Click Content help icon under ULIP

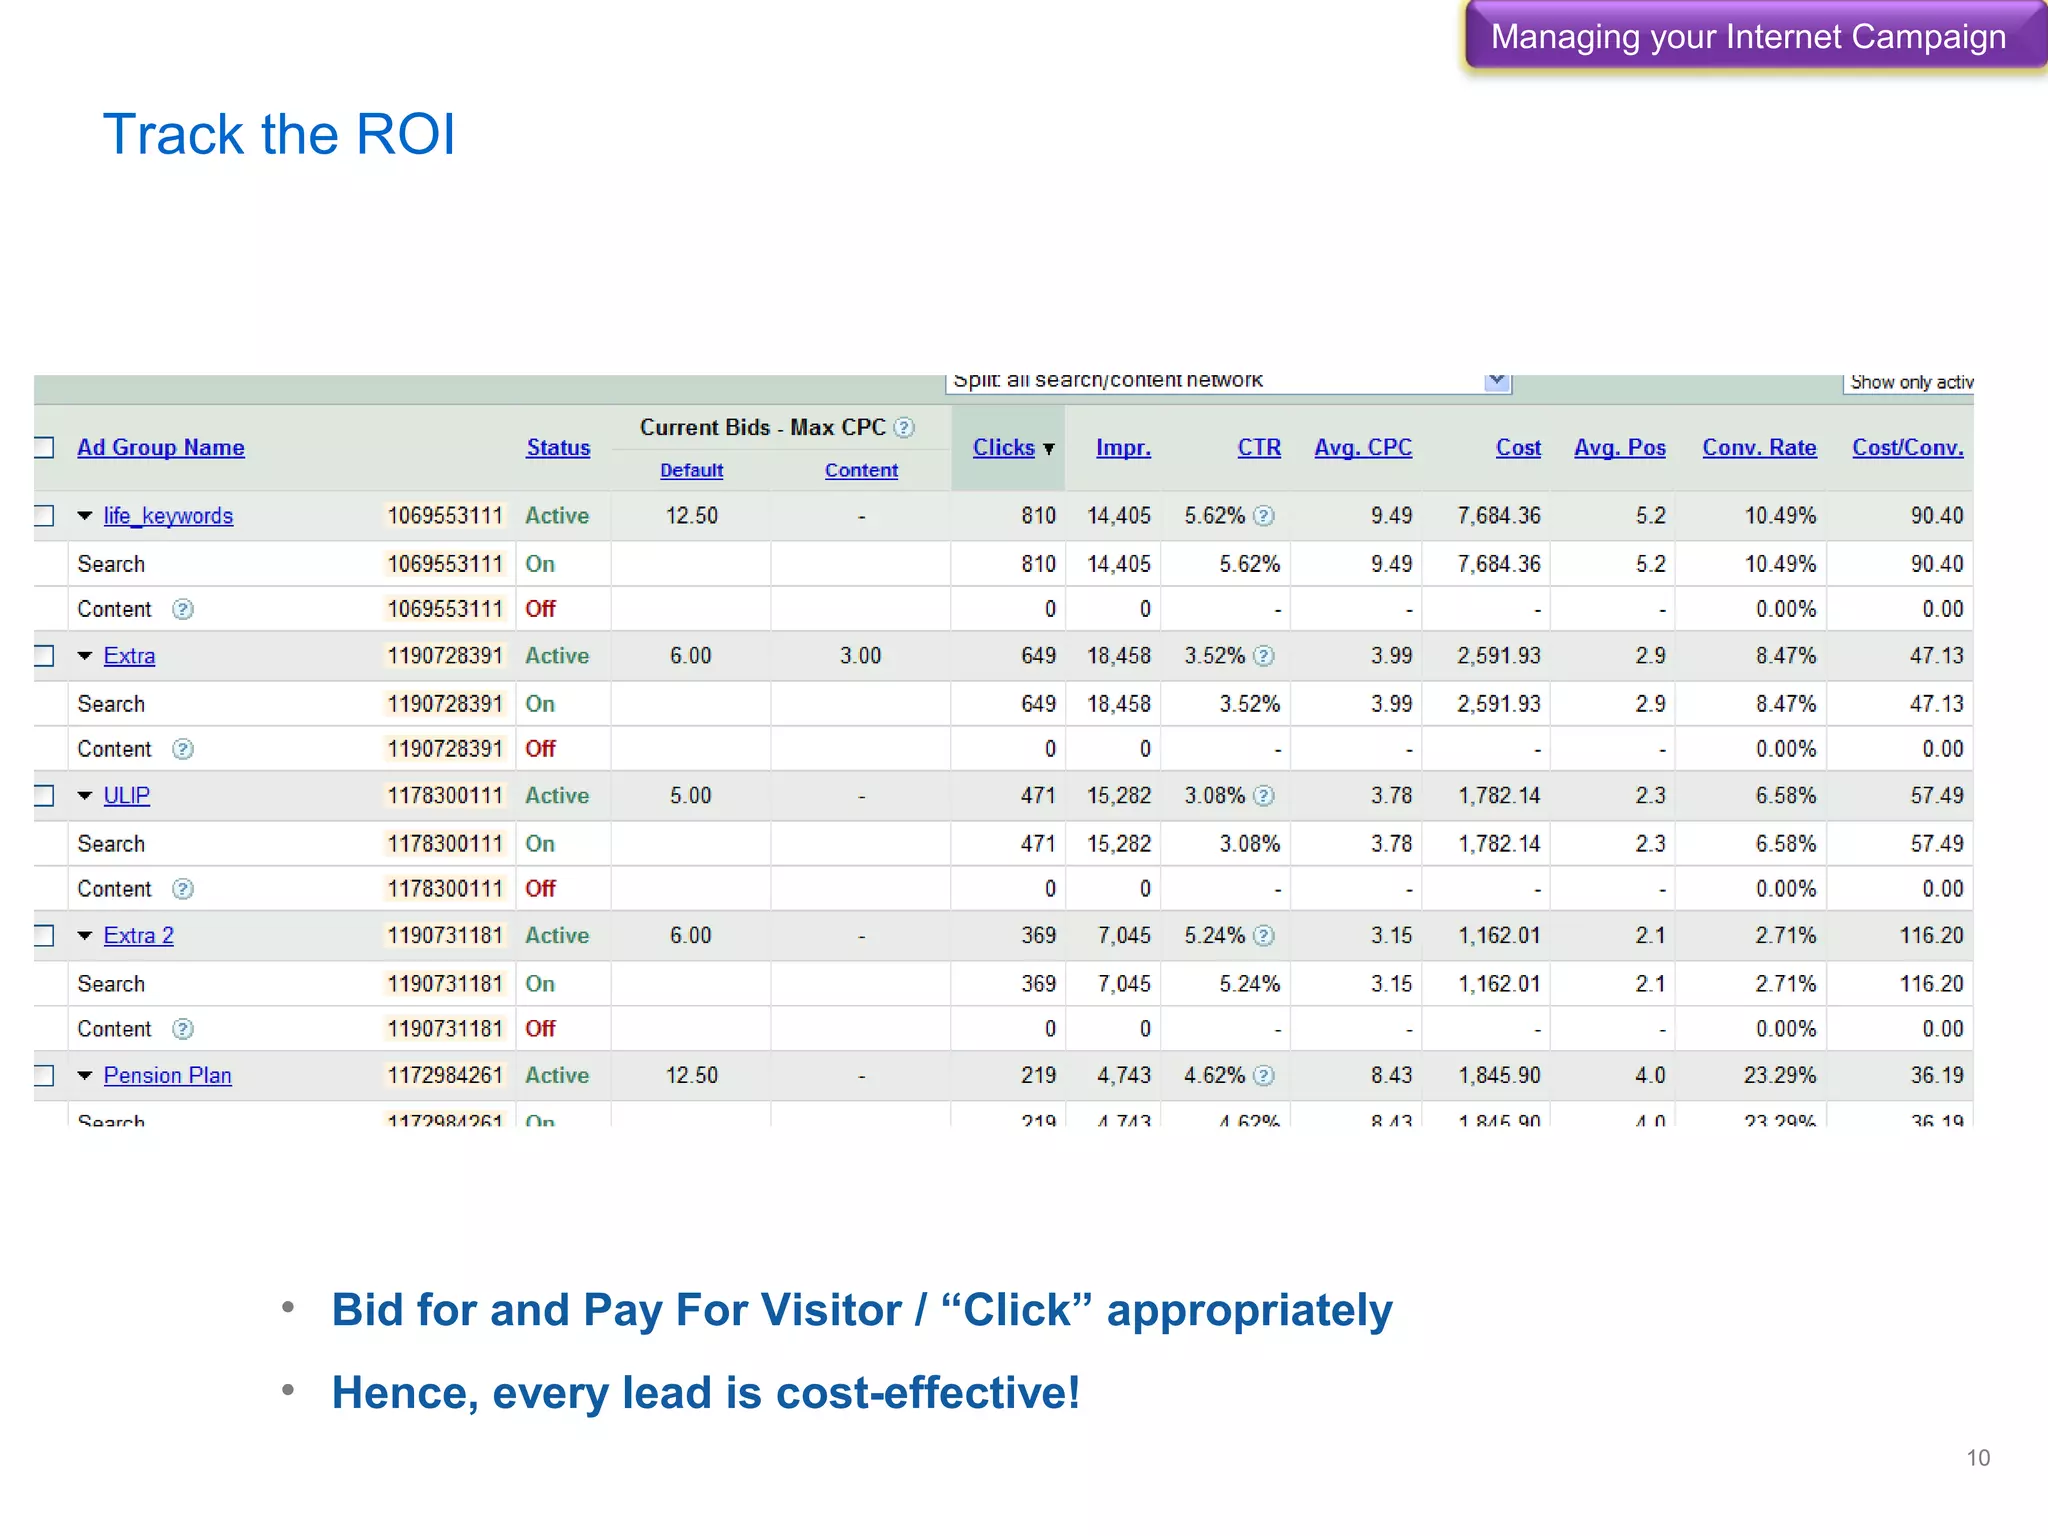[183, 889]
